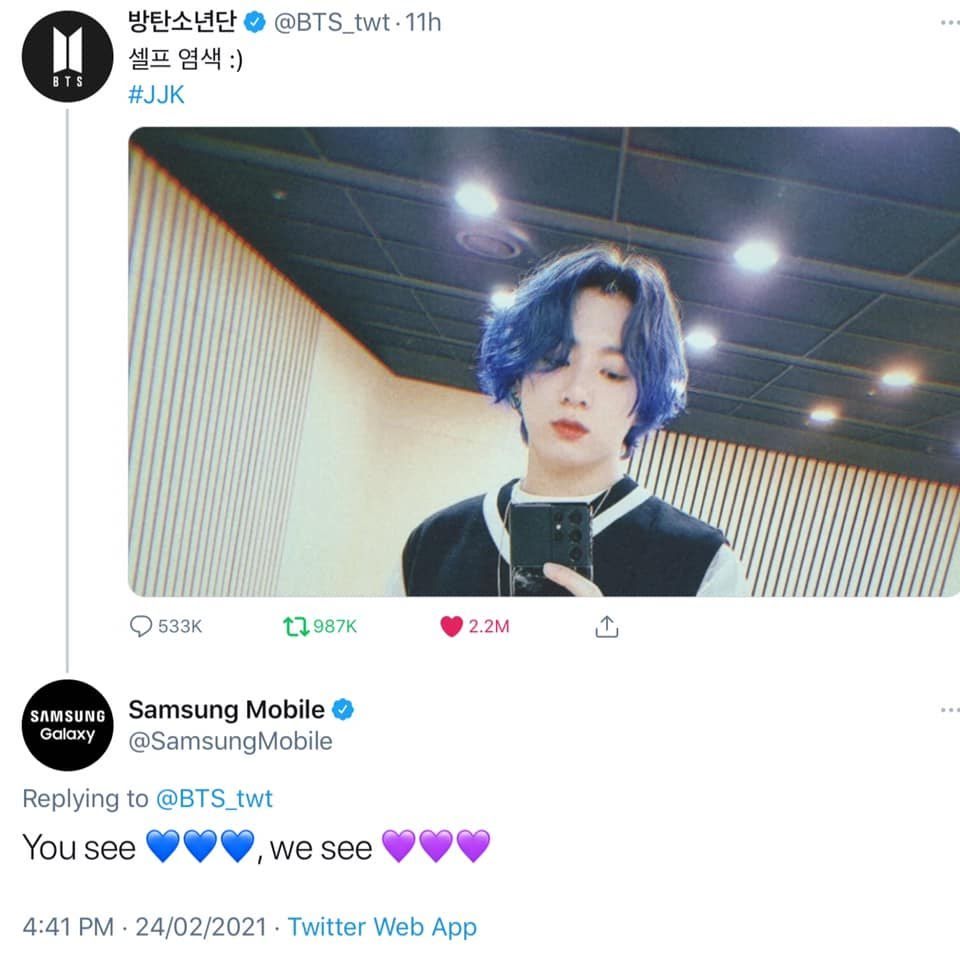Click Samsung Mobile verified badge
This screenshot has width=960, height=960.
click(343, 710)
